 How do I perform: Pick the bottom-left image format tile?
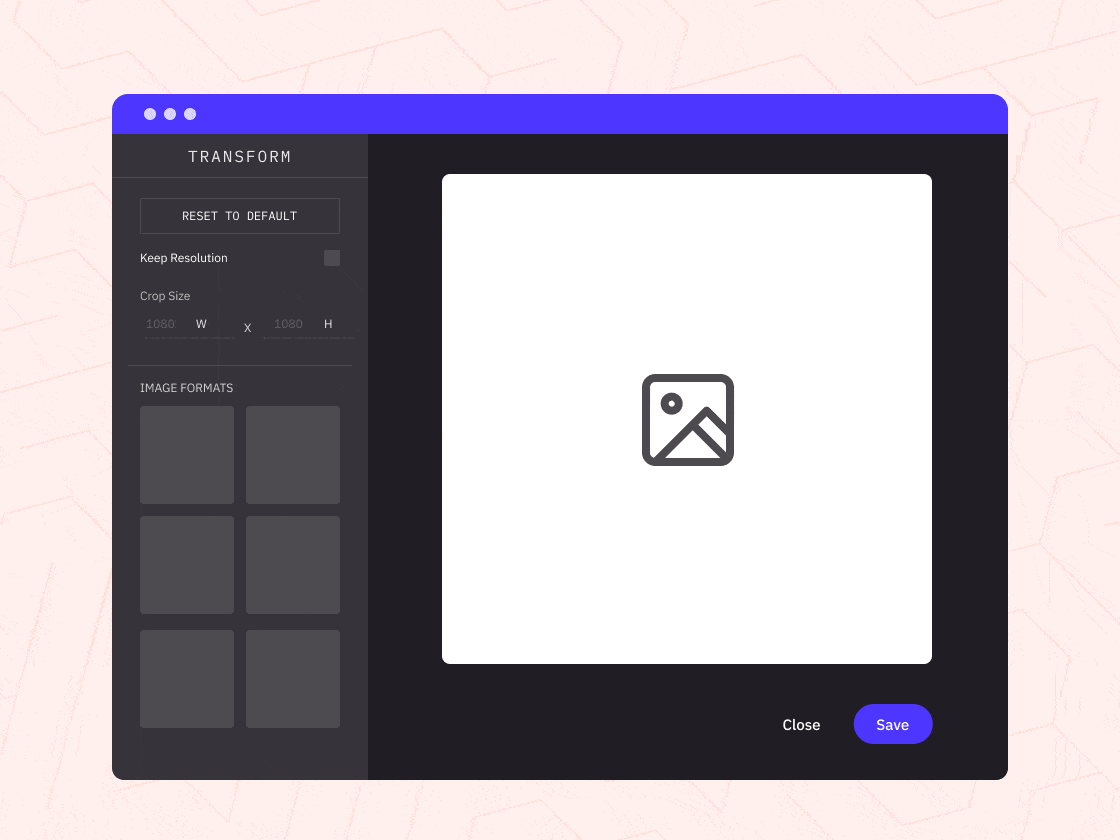click(x=187, y=679)
